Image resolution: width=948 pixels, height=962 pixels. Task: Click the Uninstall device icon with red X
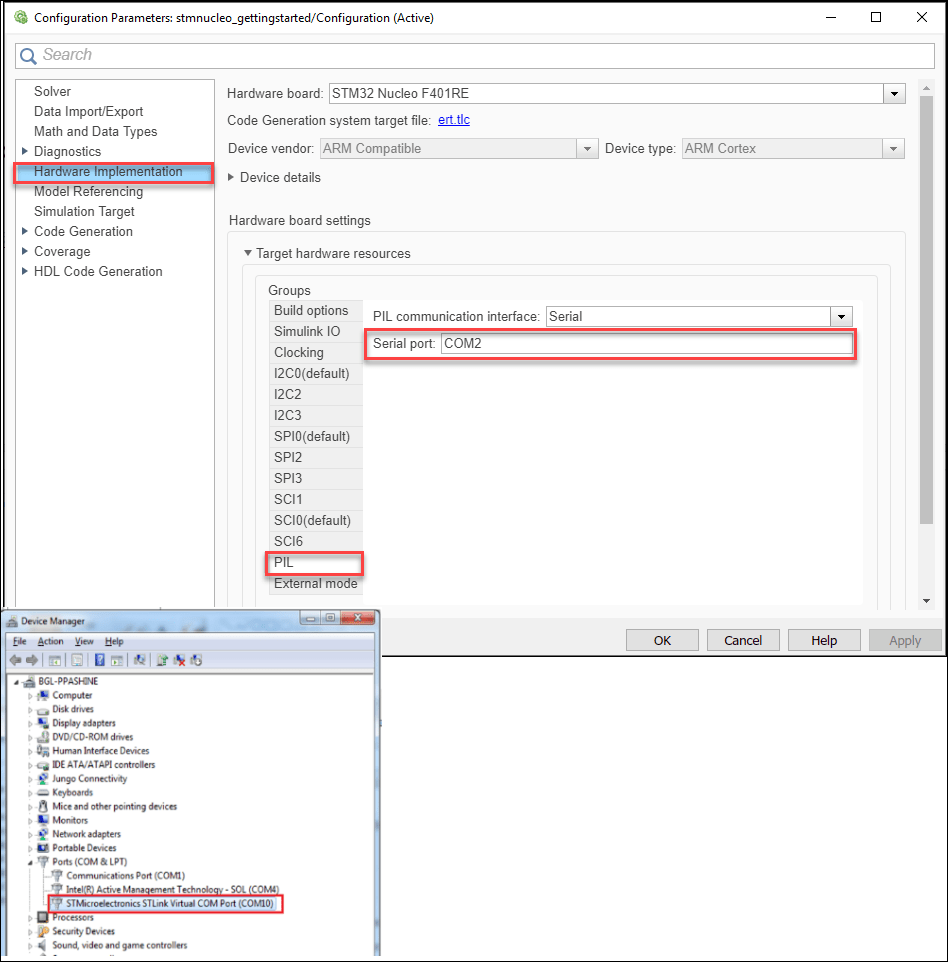[179, 660]
